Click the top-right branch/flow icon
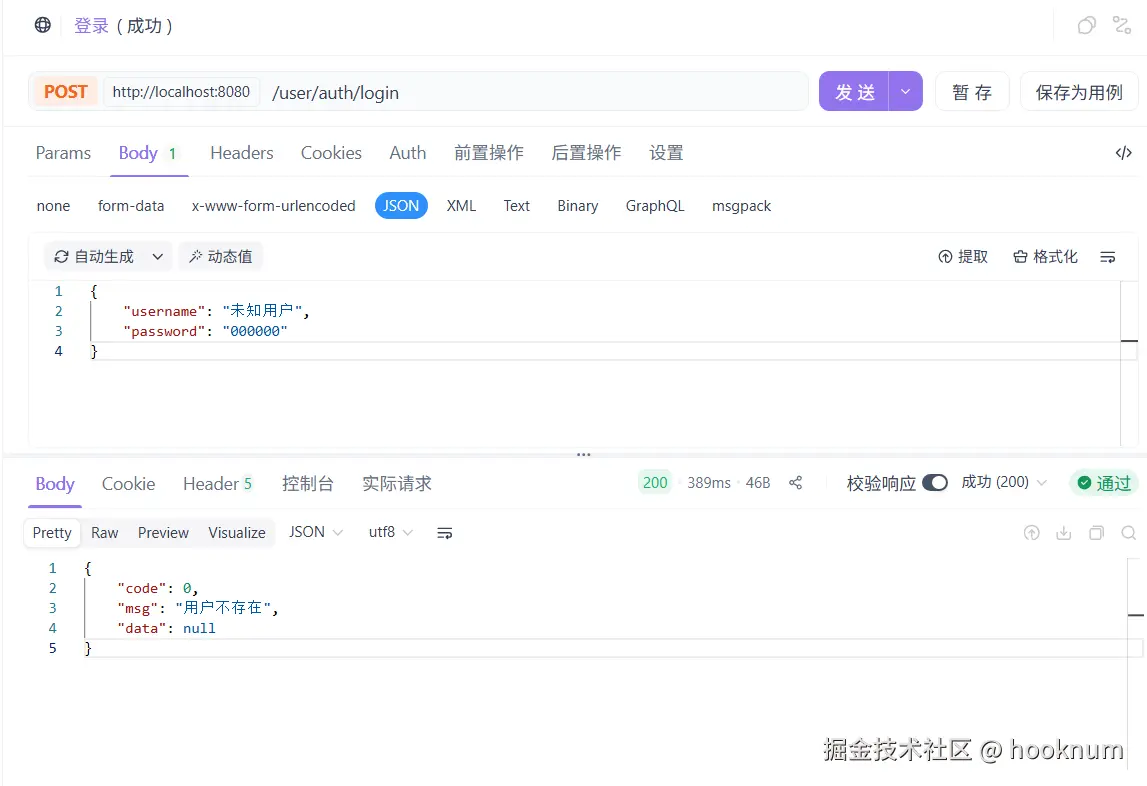 coord(1121,26)
